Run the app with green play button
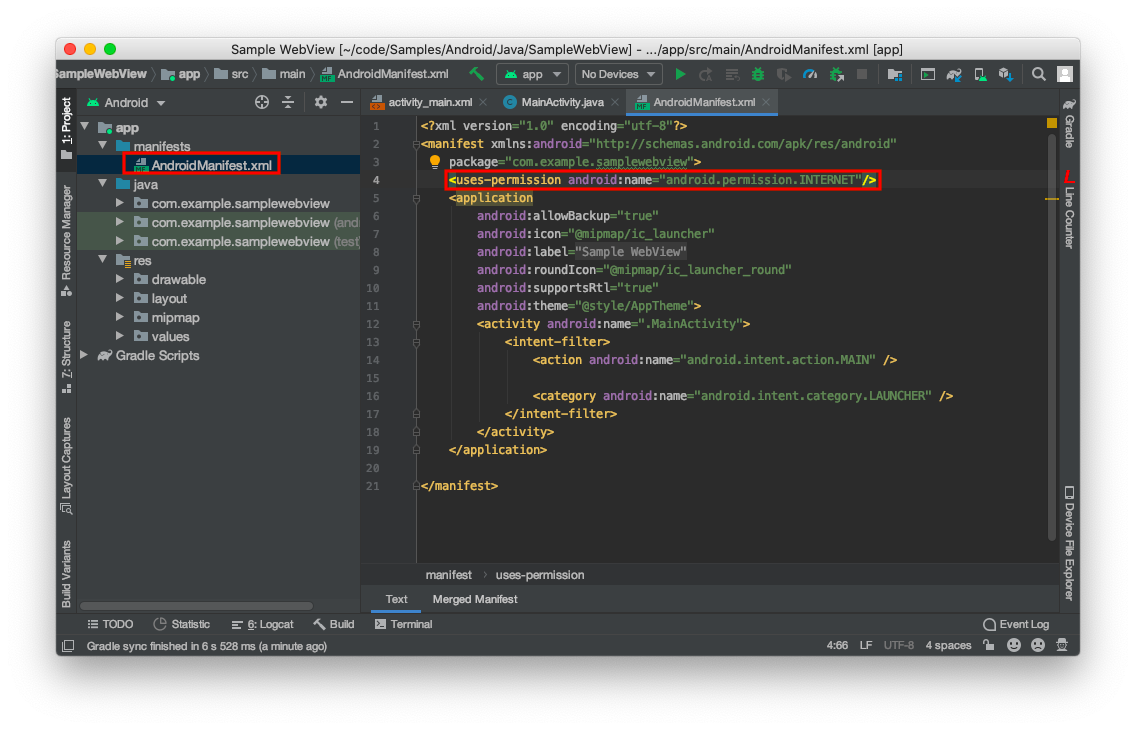 click(x=680, y=74)
